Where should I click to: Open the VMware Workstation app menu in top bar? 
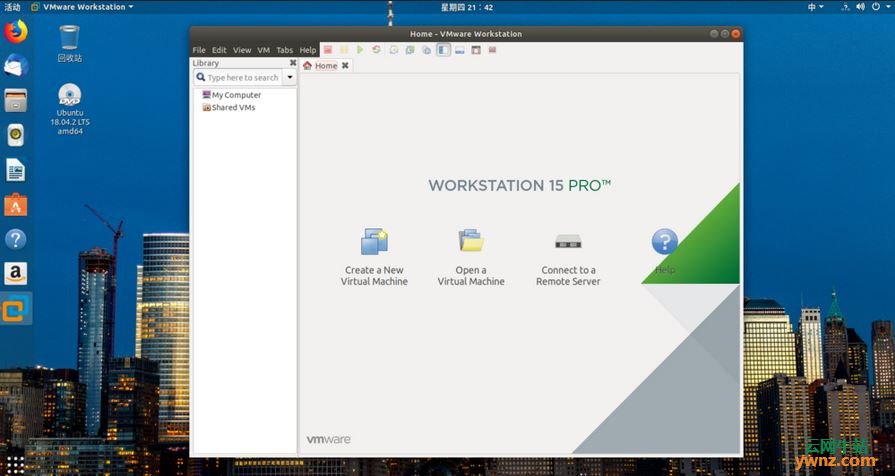click(82, 7)
